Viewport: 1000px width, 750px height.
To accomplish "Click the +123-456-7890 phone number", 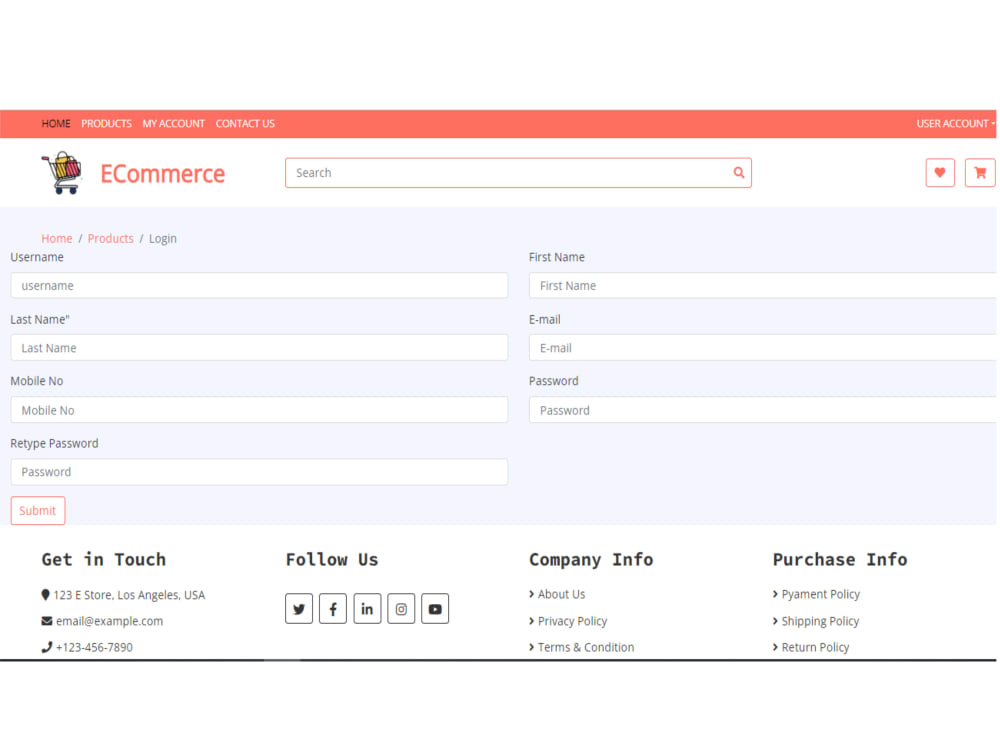I will [x=94, y=647].
